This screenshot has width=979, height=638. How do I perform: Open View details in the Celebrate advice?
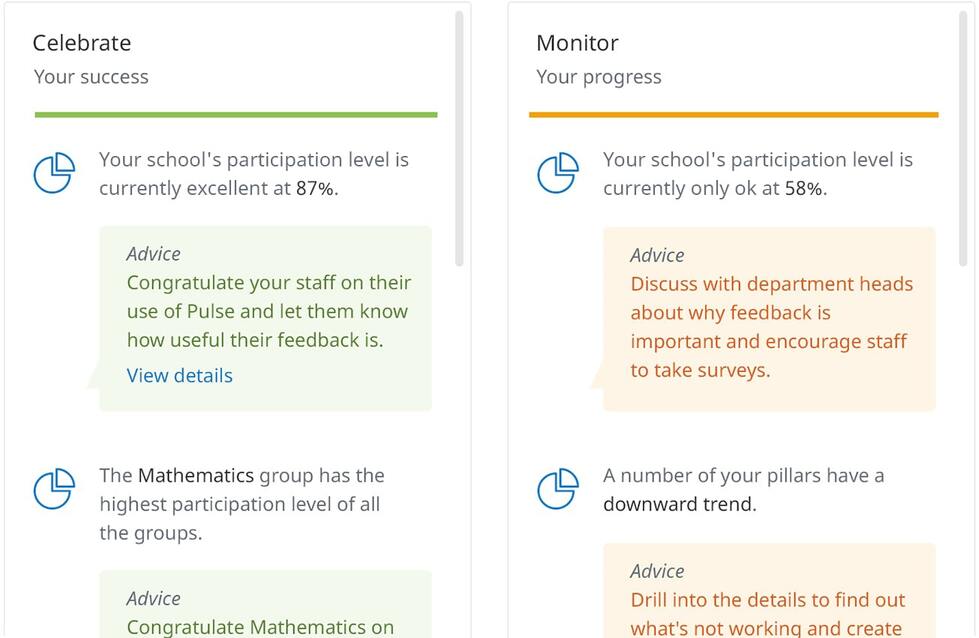tap(180, 375)
